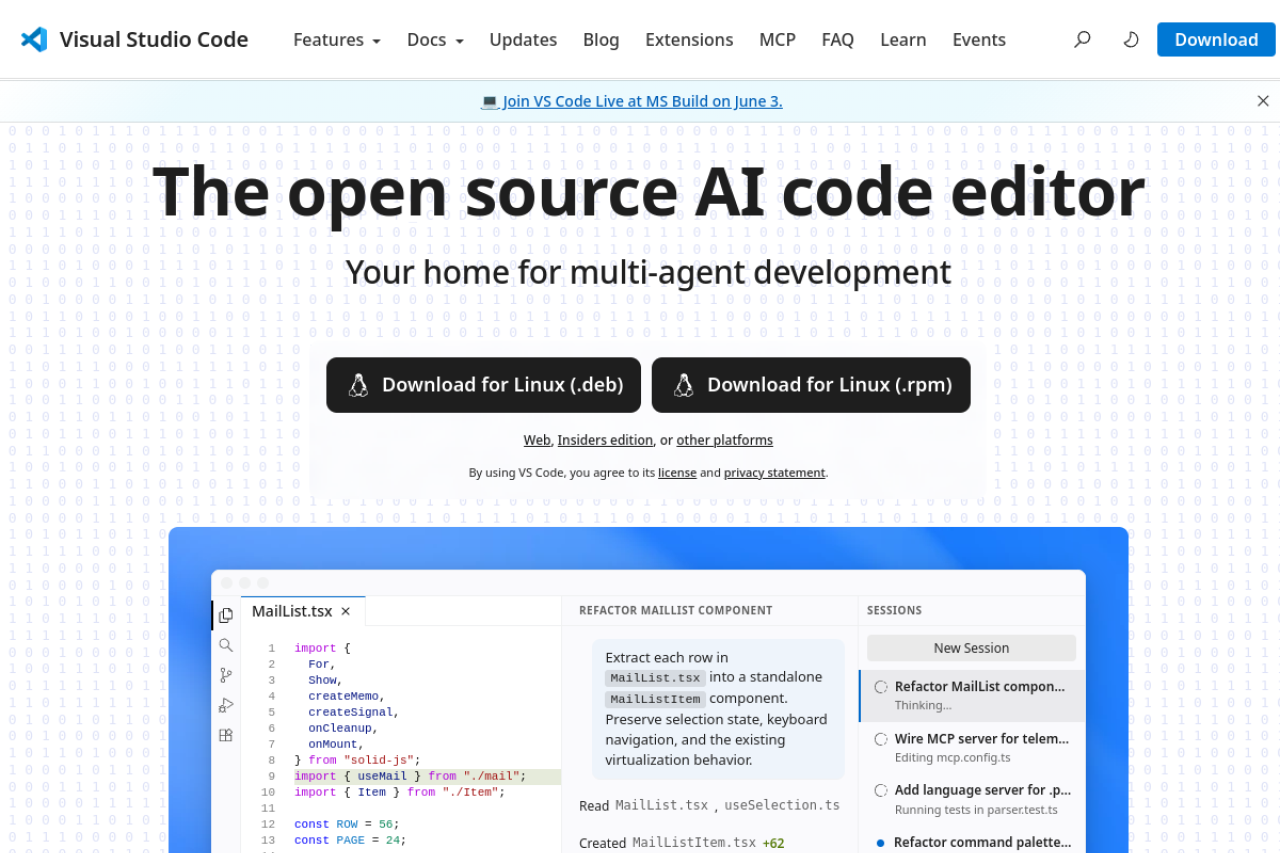Viewport: 1280px width, 853px height.
Task: Toggle dark theme with the moon icon
Action: click(1131, 40)
